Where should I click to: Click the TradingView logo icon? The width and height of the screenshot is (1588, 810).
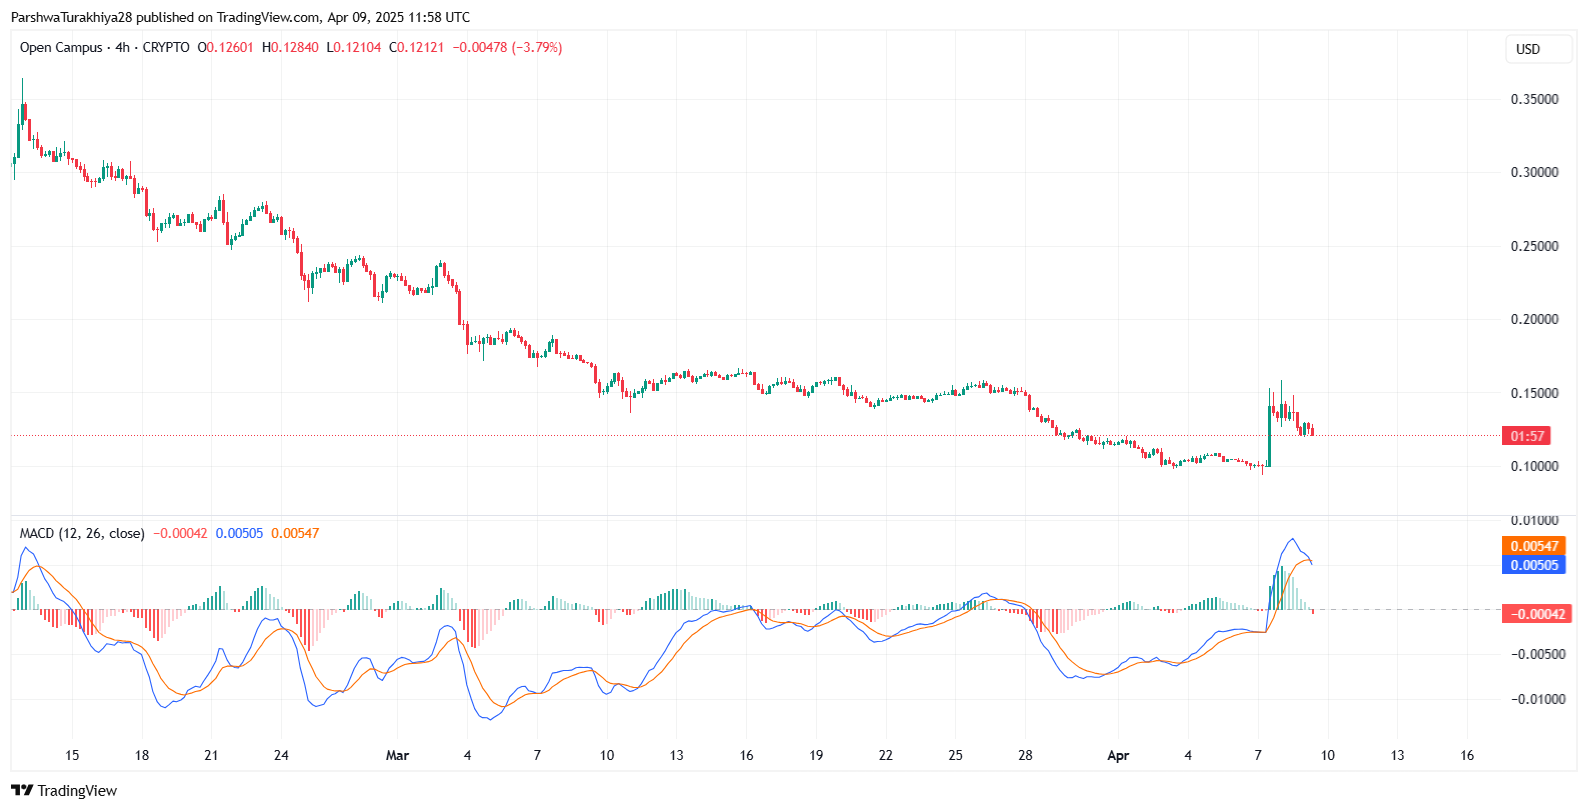[x=22, y=791]
